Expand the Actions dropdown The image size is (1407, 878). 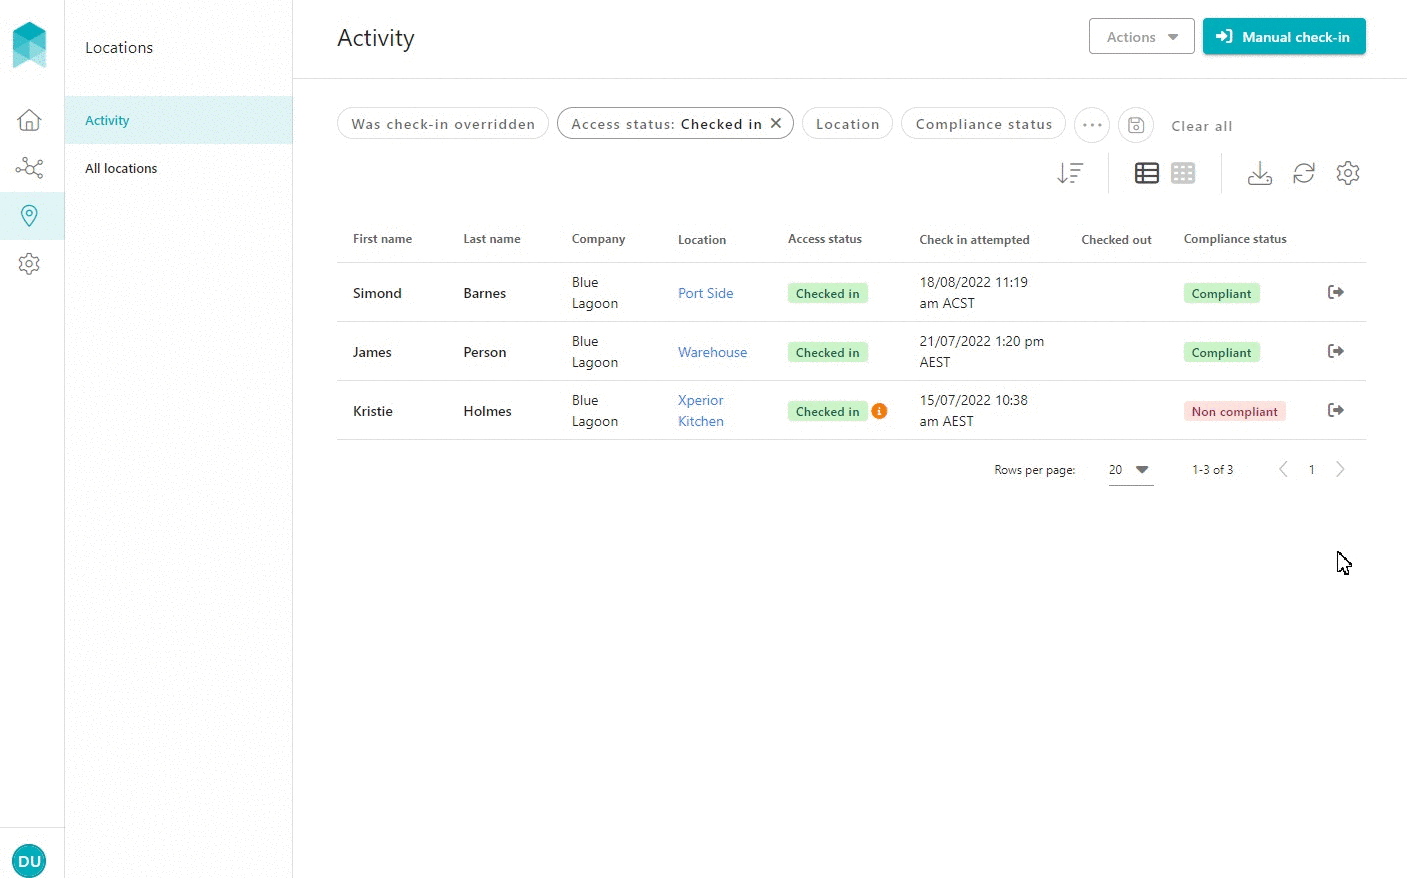pos(1142,37)
